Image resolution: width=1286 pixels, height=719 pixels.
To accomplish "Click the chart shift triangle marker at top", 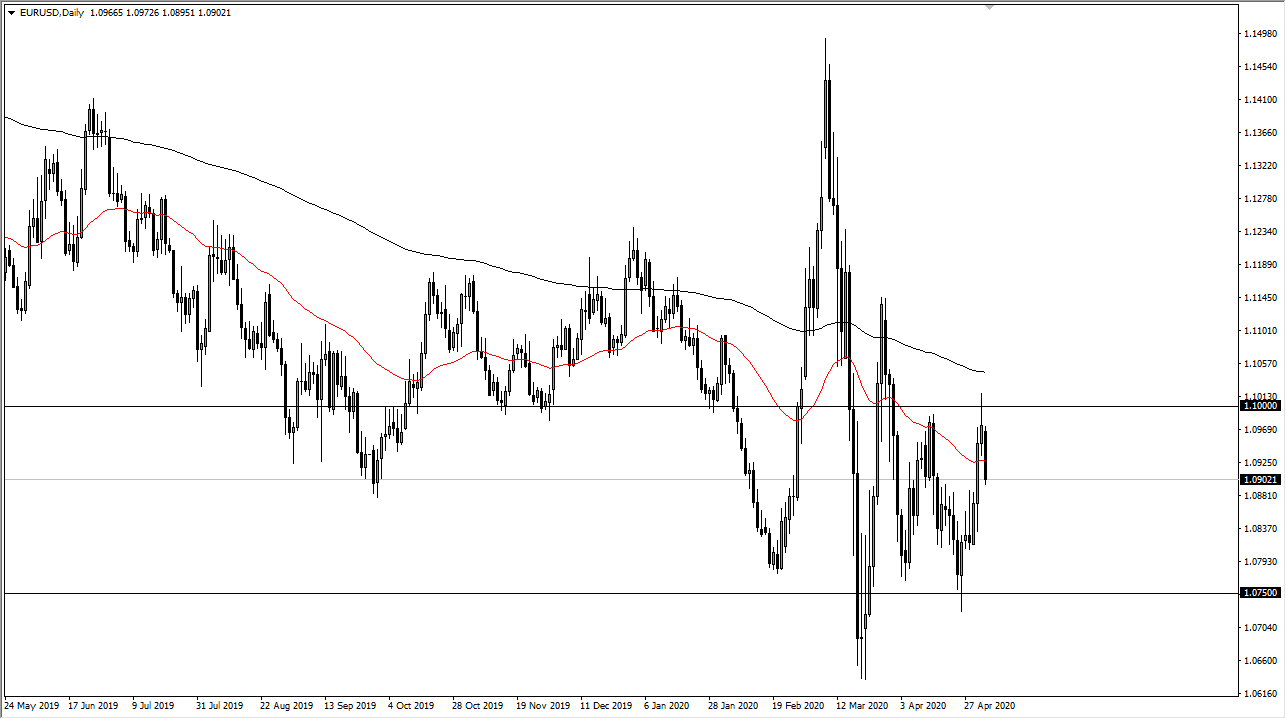I will pyautogui.click(x=990, y=7).
